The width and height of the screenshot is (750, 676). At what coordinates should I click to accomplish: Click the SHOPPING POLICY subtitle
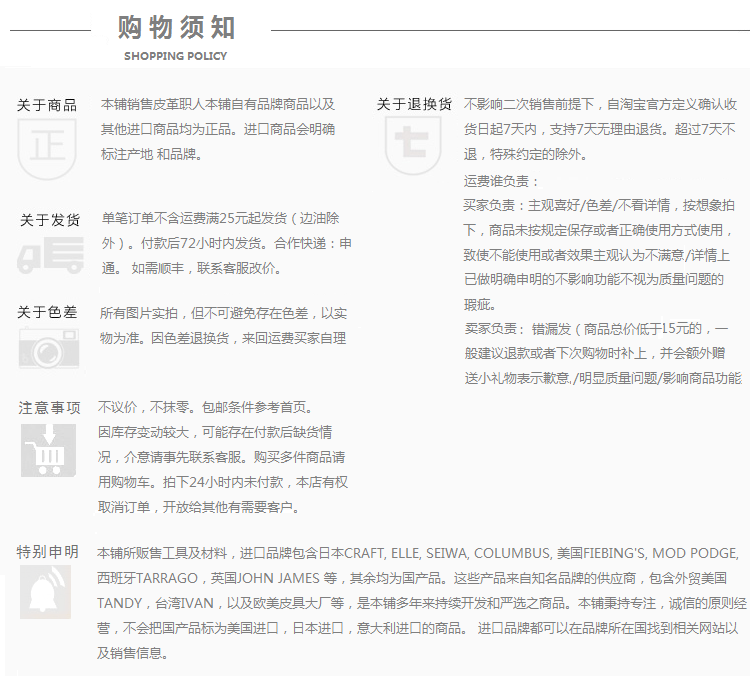point(176,56)
